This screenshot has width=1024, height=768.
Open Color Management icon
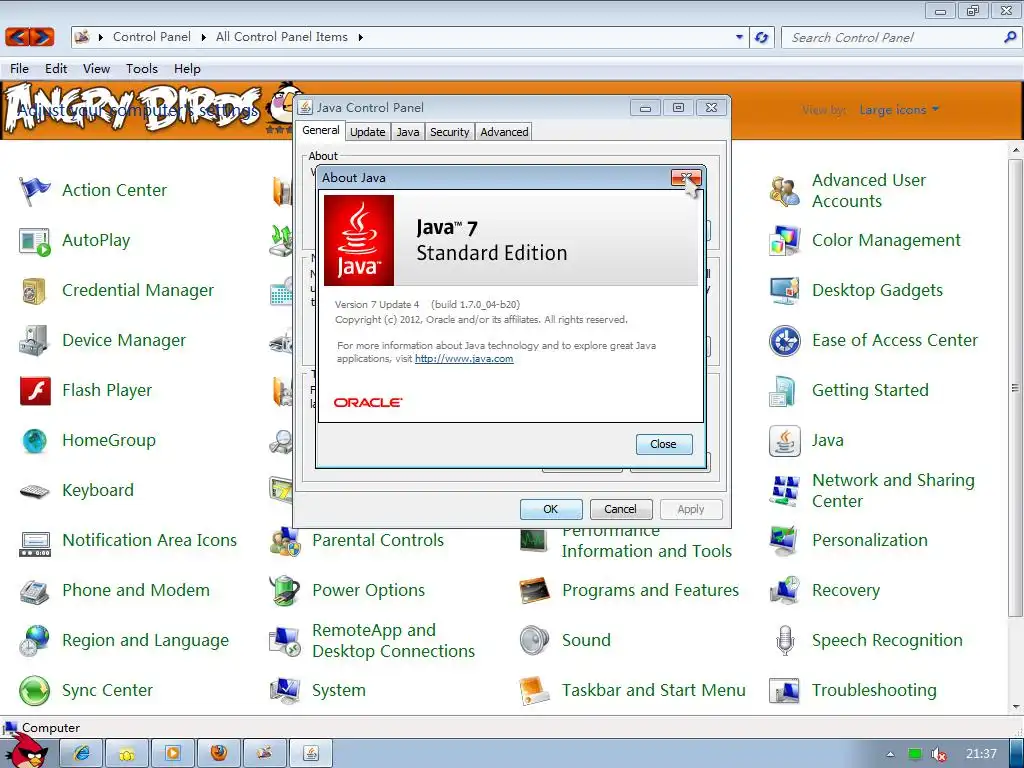tap(784, 241)
